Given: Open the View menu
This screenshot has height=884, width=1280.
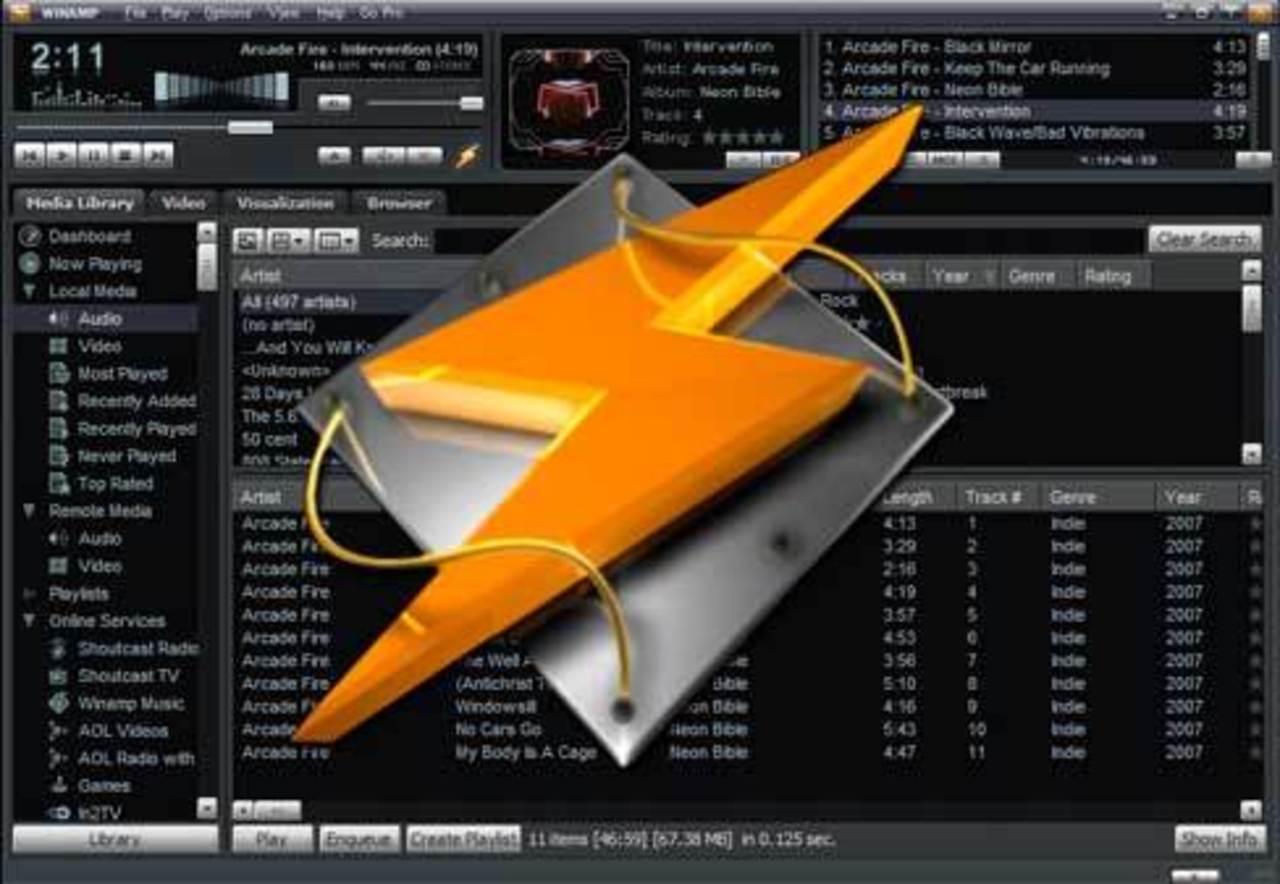Looking at the screenshot, I should click(284, 13).
